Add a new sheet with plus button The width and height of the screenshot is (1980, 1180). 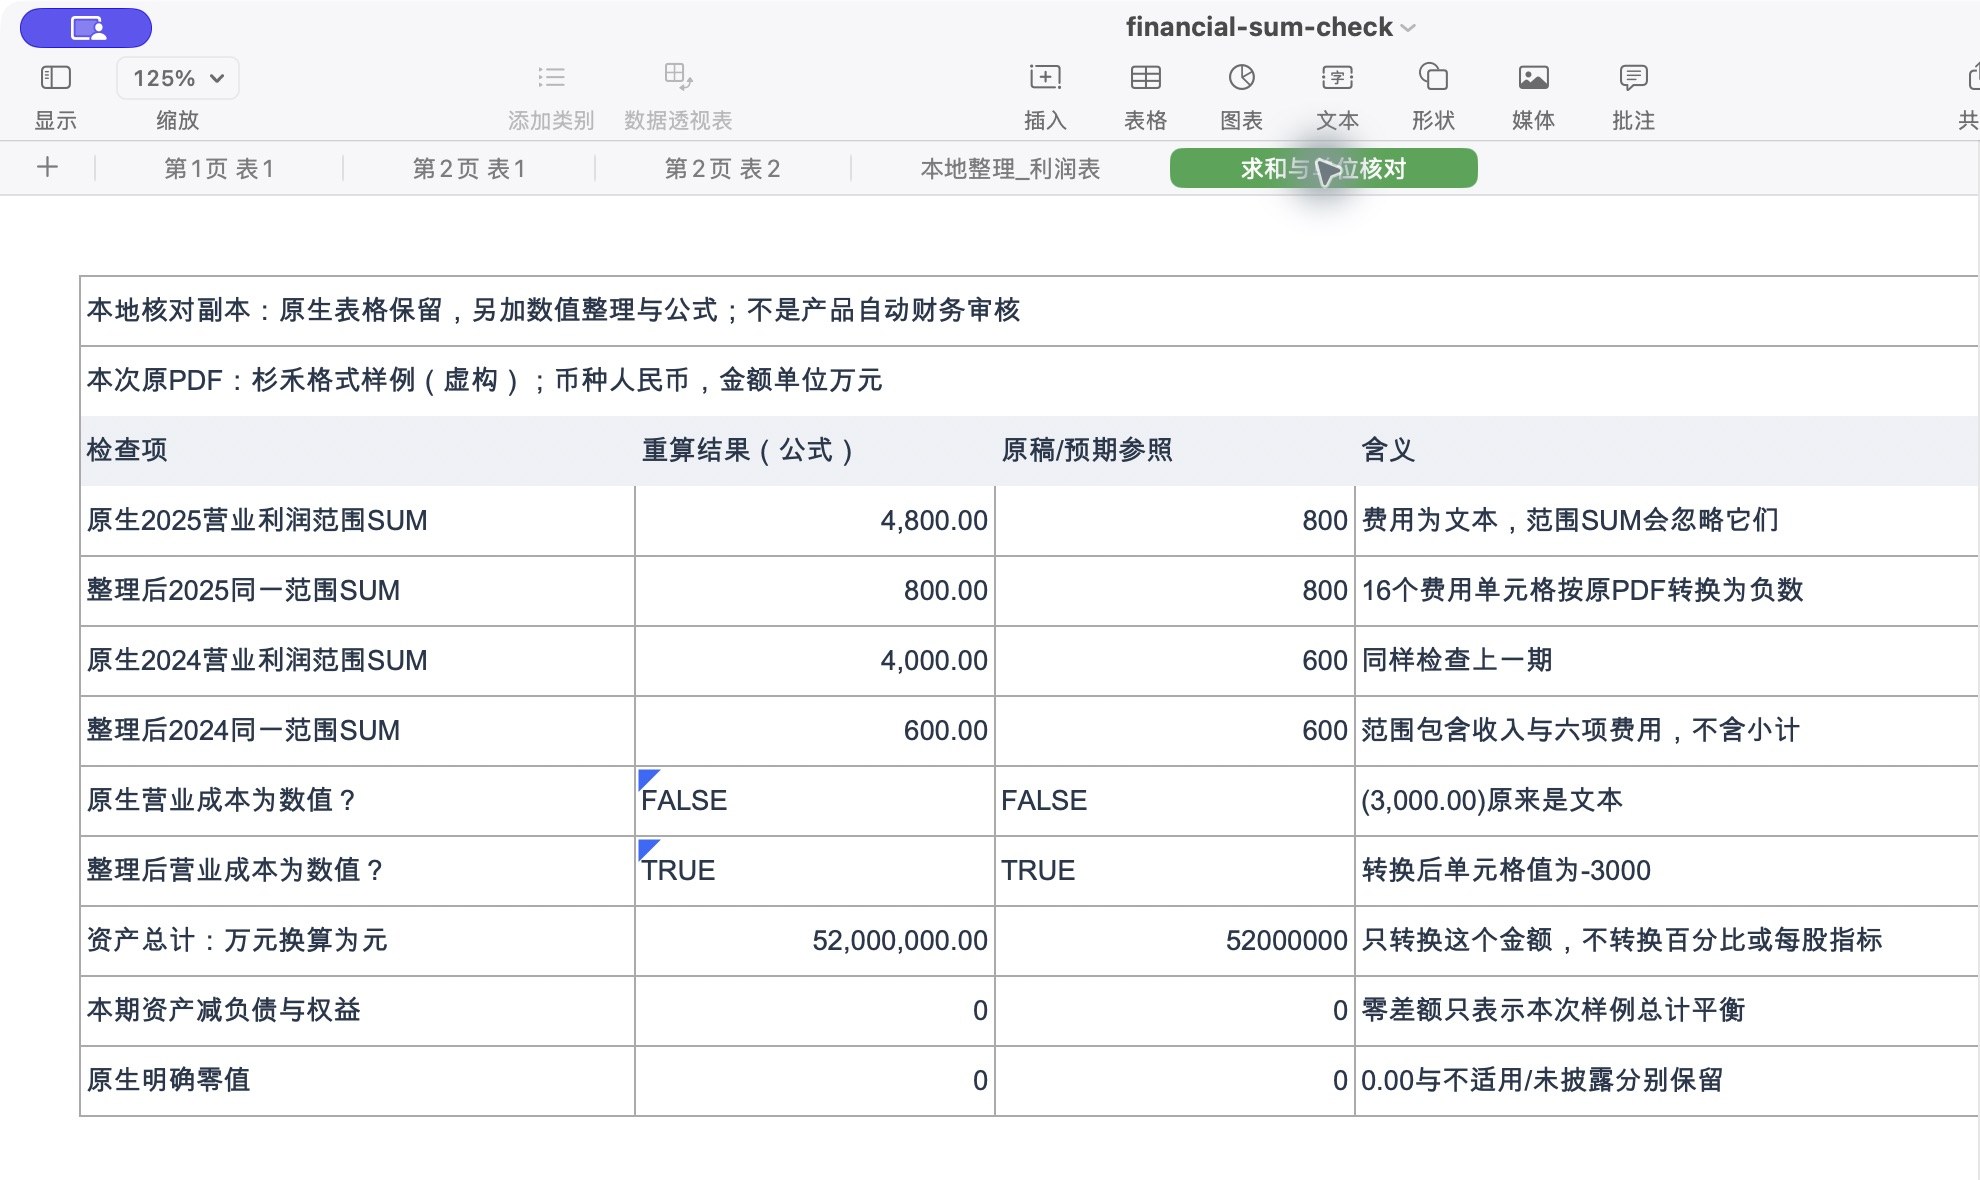point(47,167)
